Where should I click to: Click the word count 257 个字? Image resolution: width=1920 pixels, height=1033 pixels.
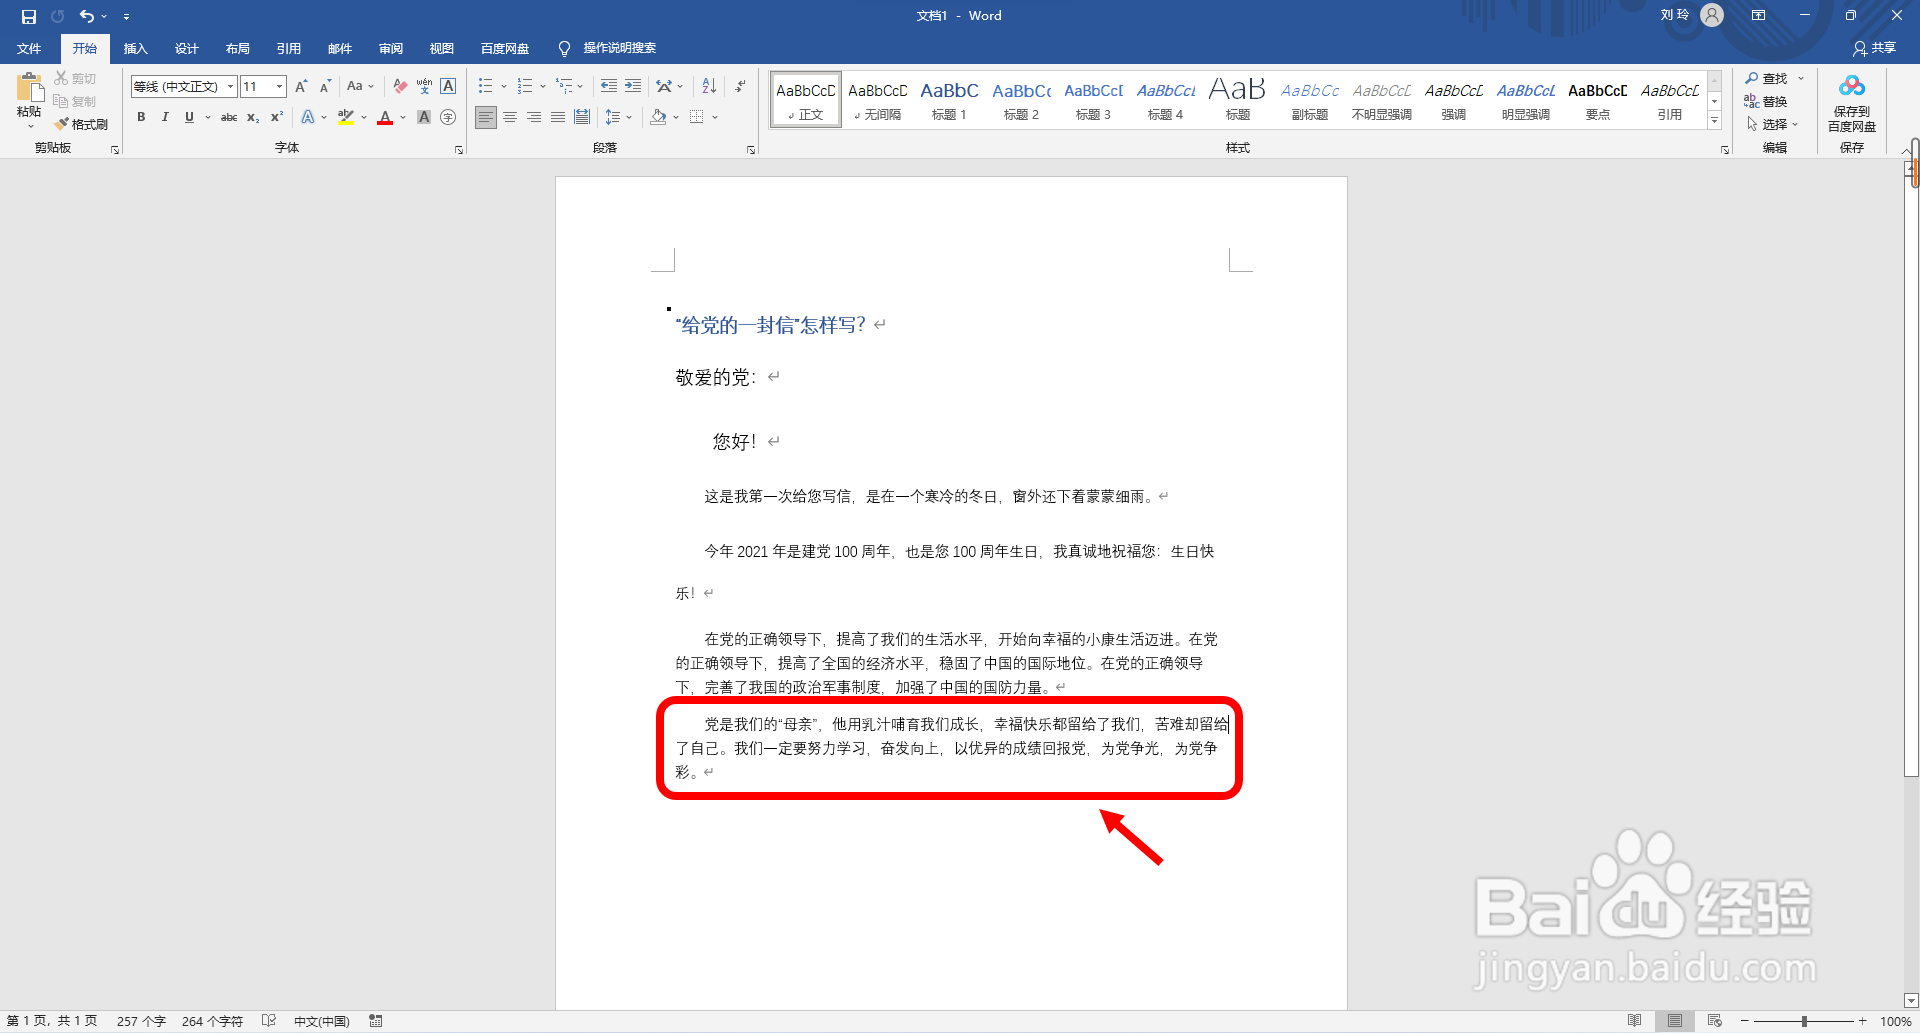pyautogui.click(x=141, y=1021)
